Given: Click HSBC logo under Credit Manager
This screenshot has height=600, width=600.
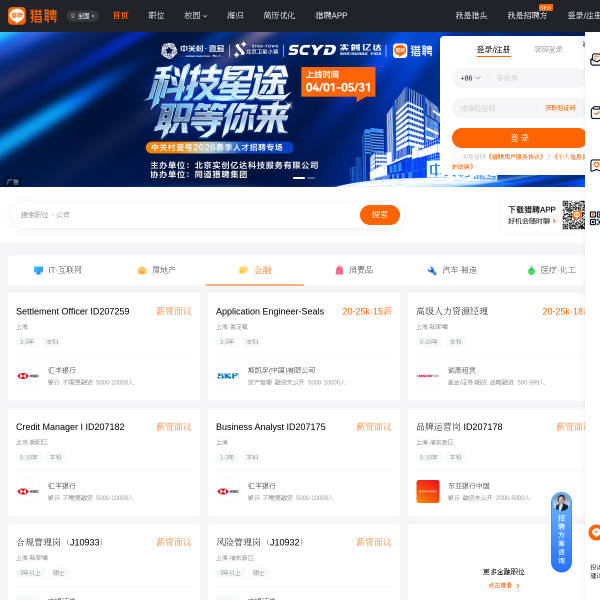Looking at the screenshot, I should click(28, 491).
